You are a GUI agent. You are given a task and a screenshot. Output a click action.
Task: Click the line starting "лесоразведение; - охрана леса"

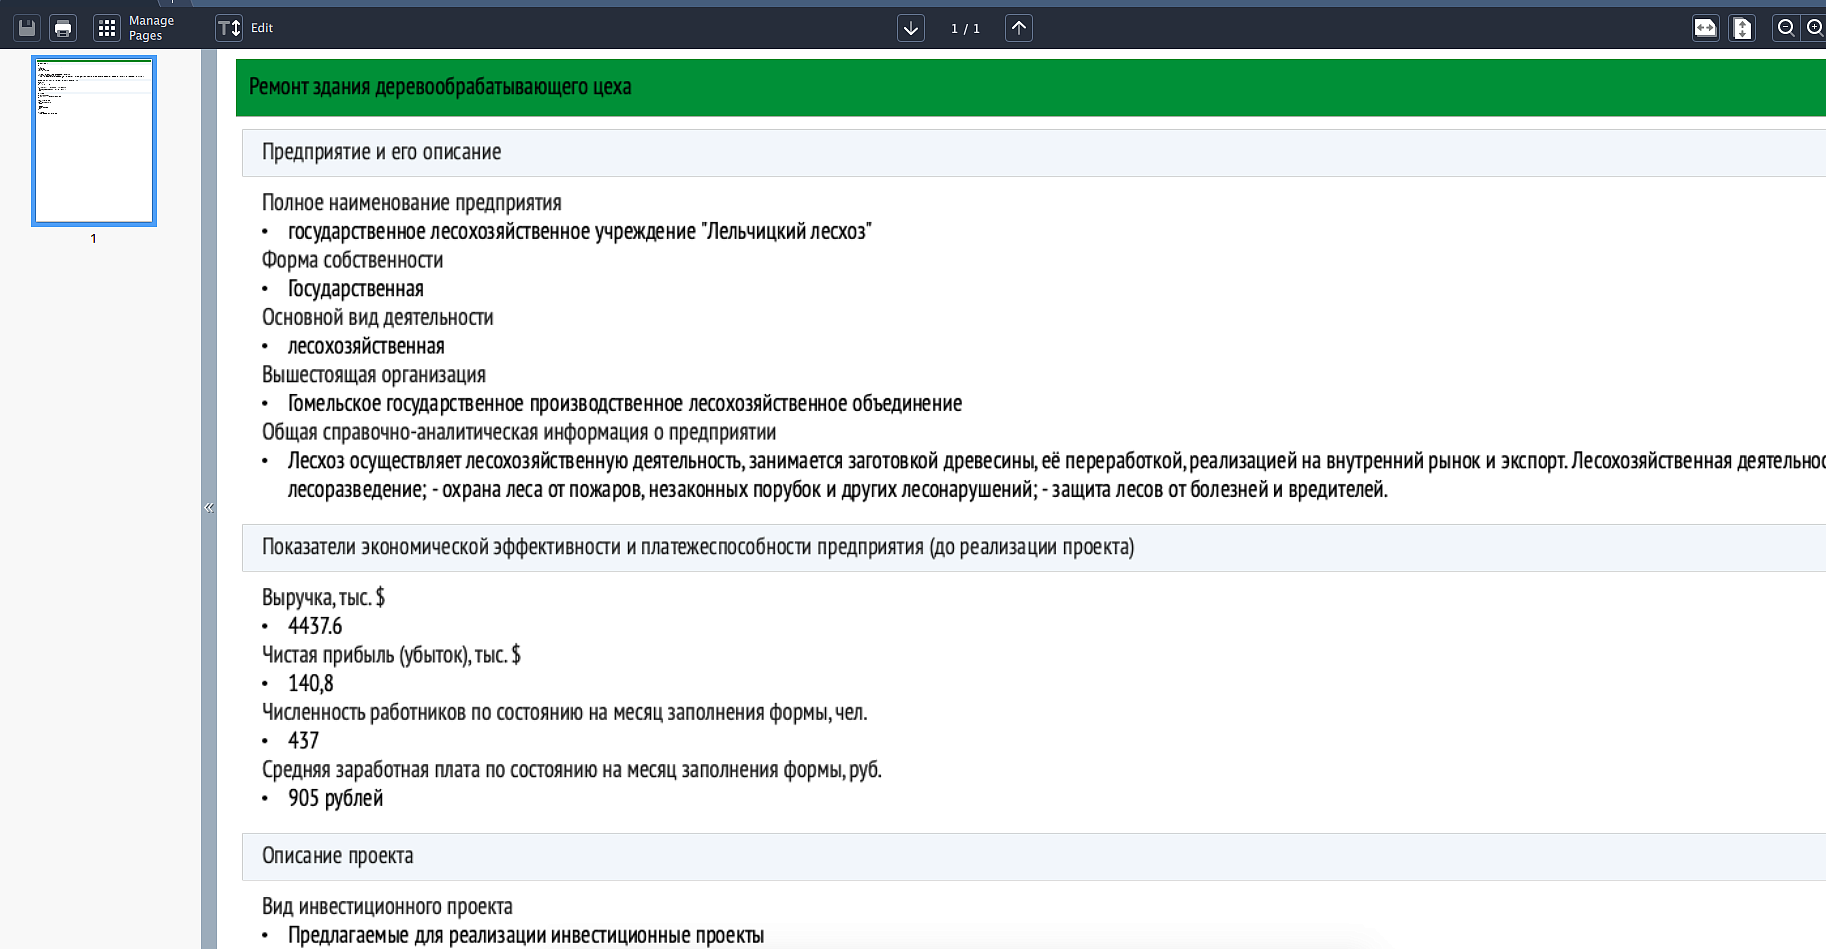pyautogui.click(x=838, y=490)
